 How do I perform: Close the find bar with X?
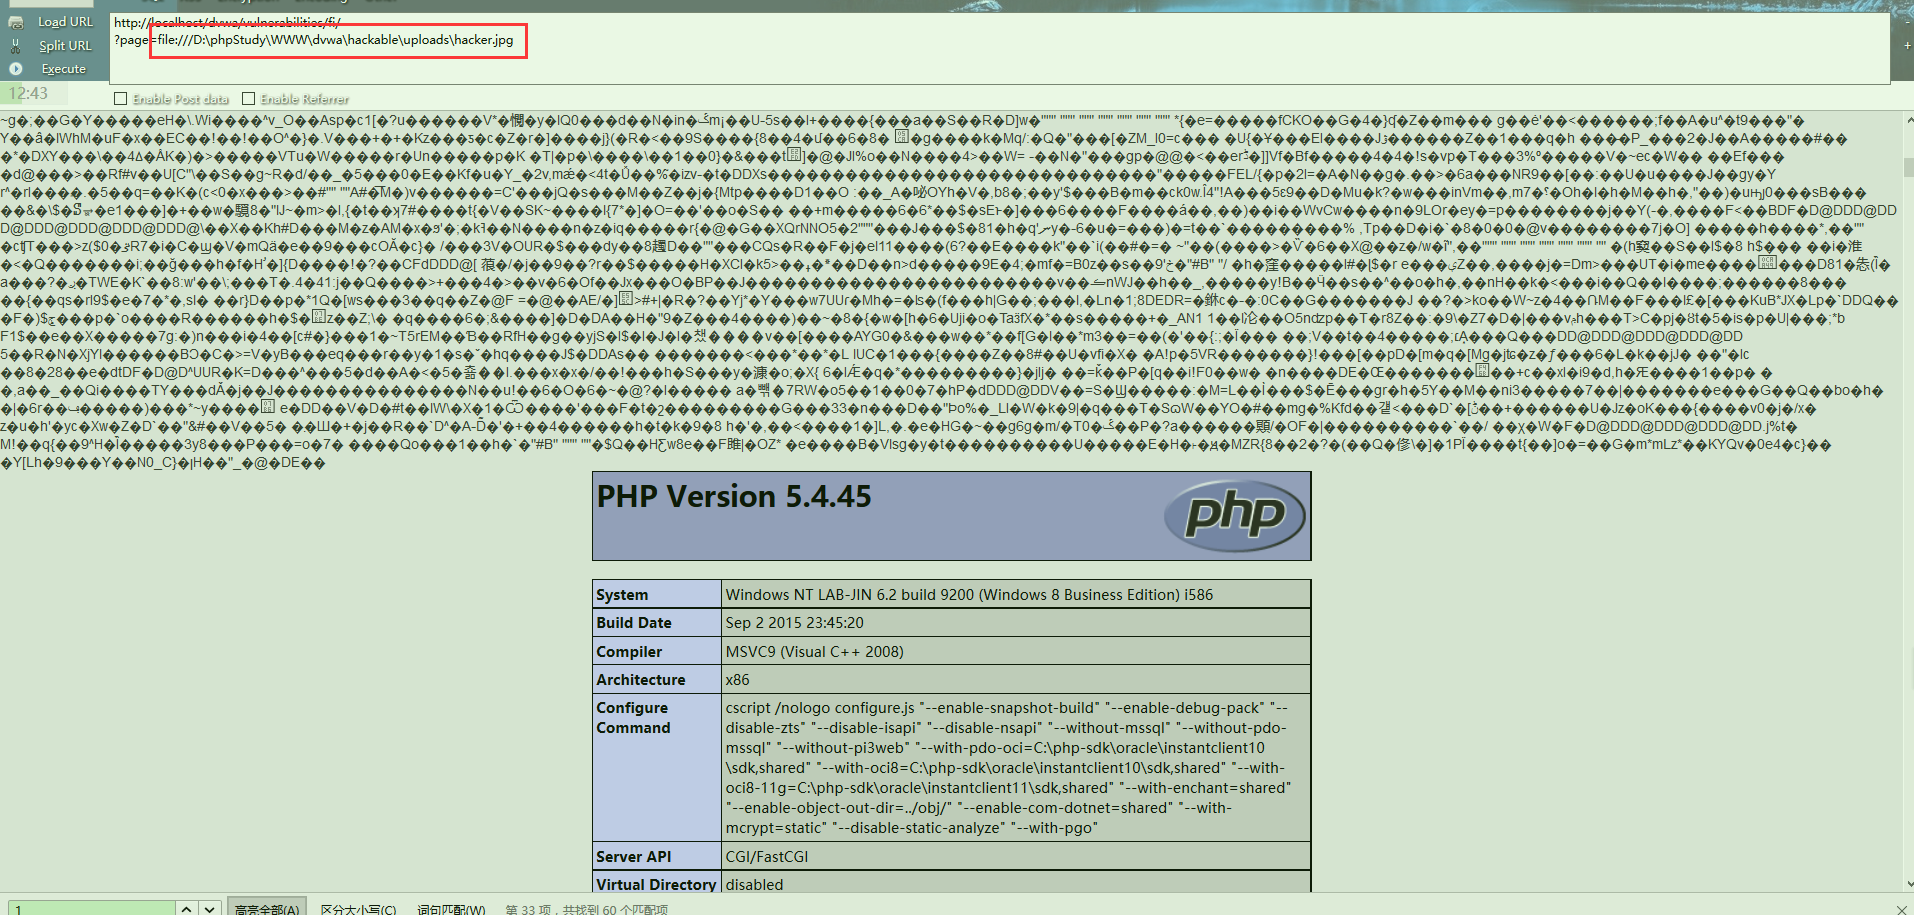(1901, 908)
